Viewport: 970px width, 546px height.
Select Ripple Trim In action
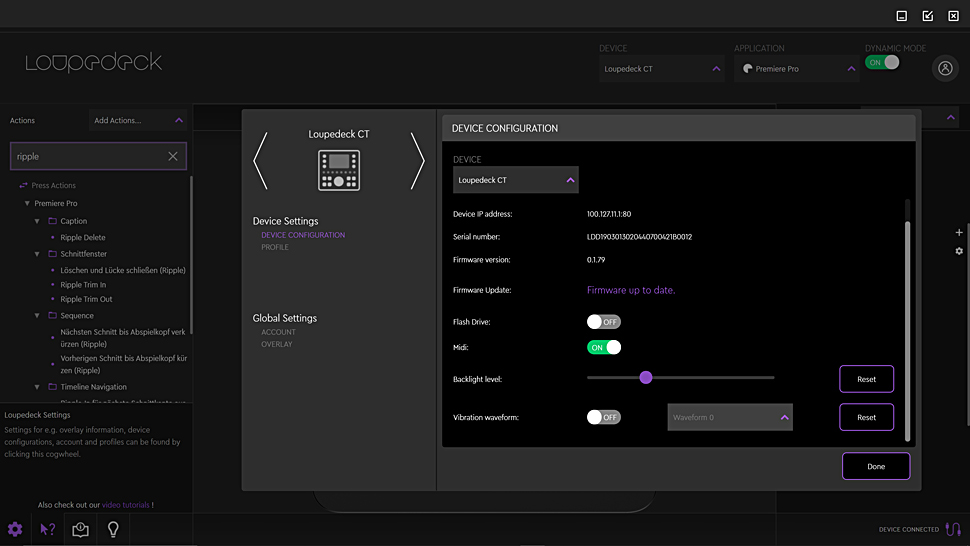[x=84, y=285]
